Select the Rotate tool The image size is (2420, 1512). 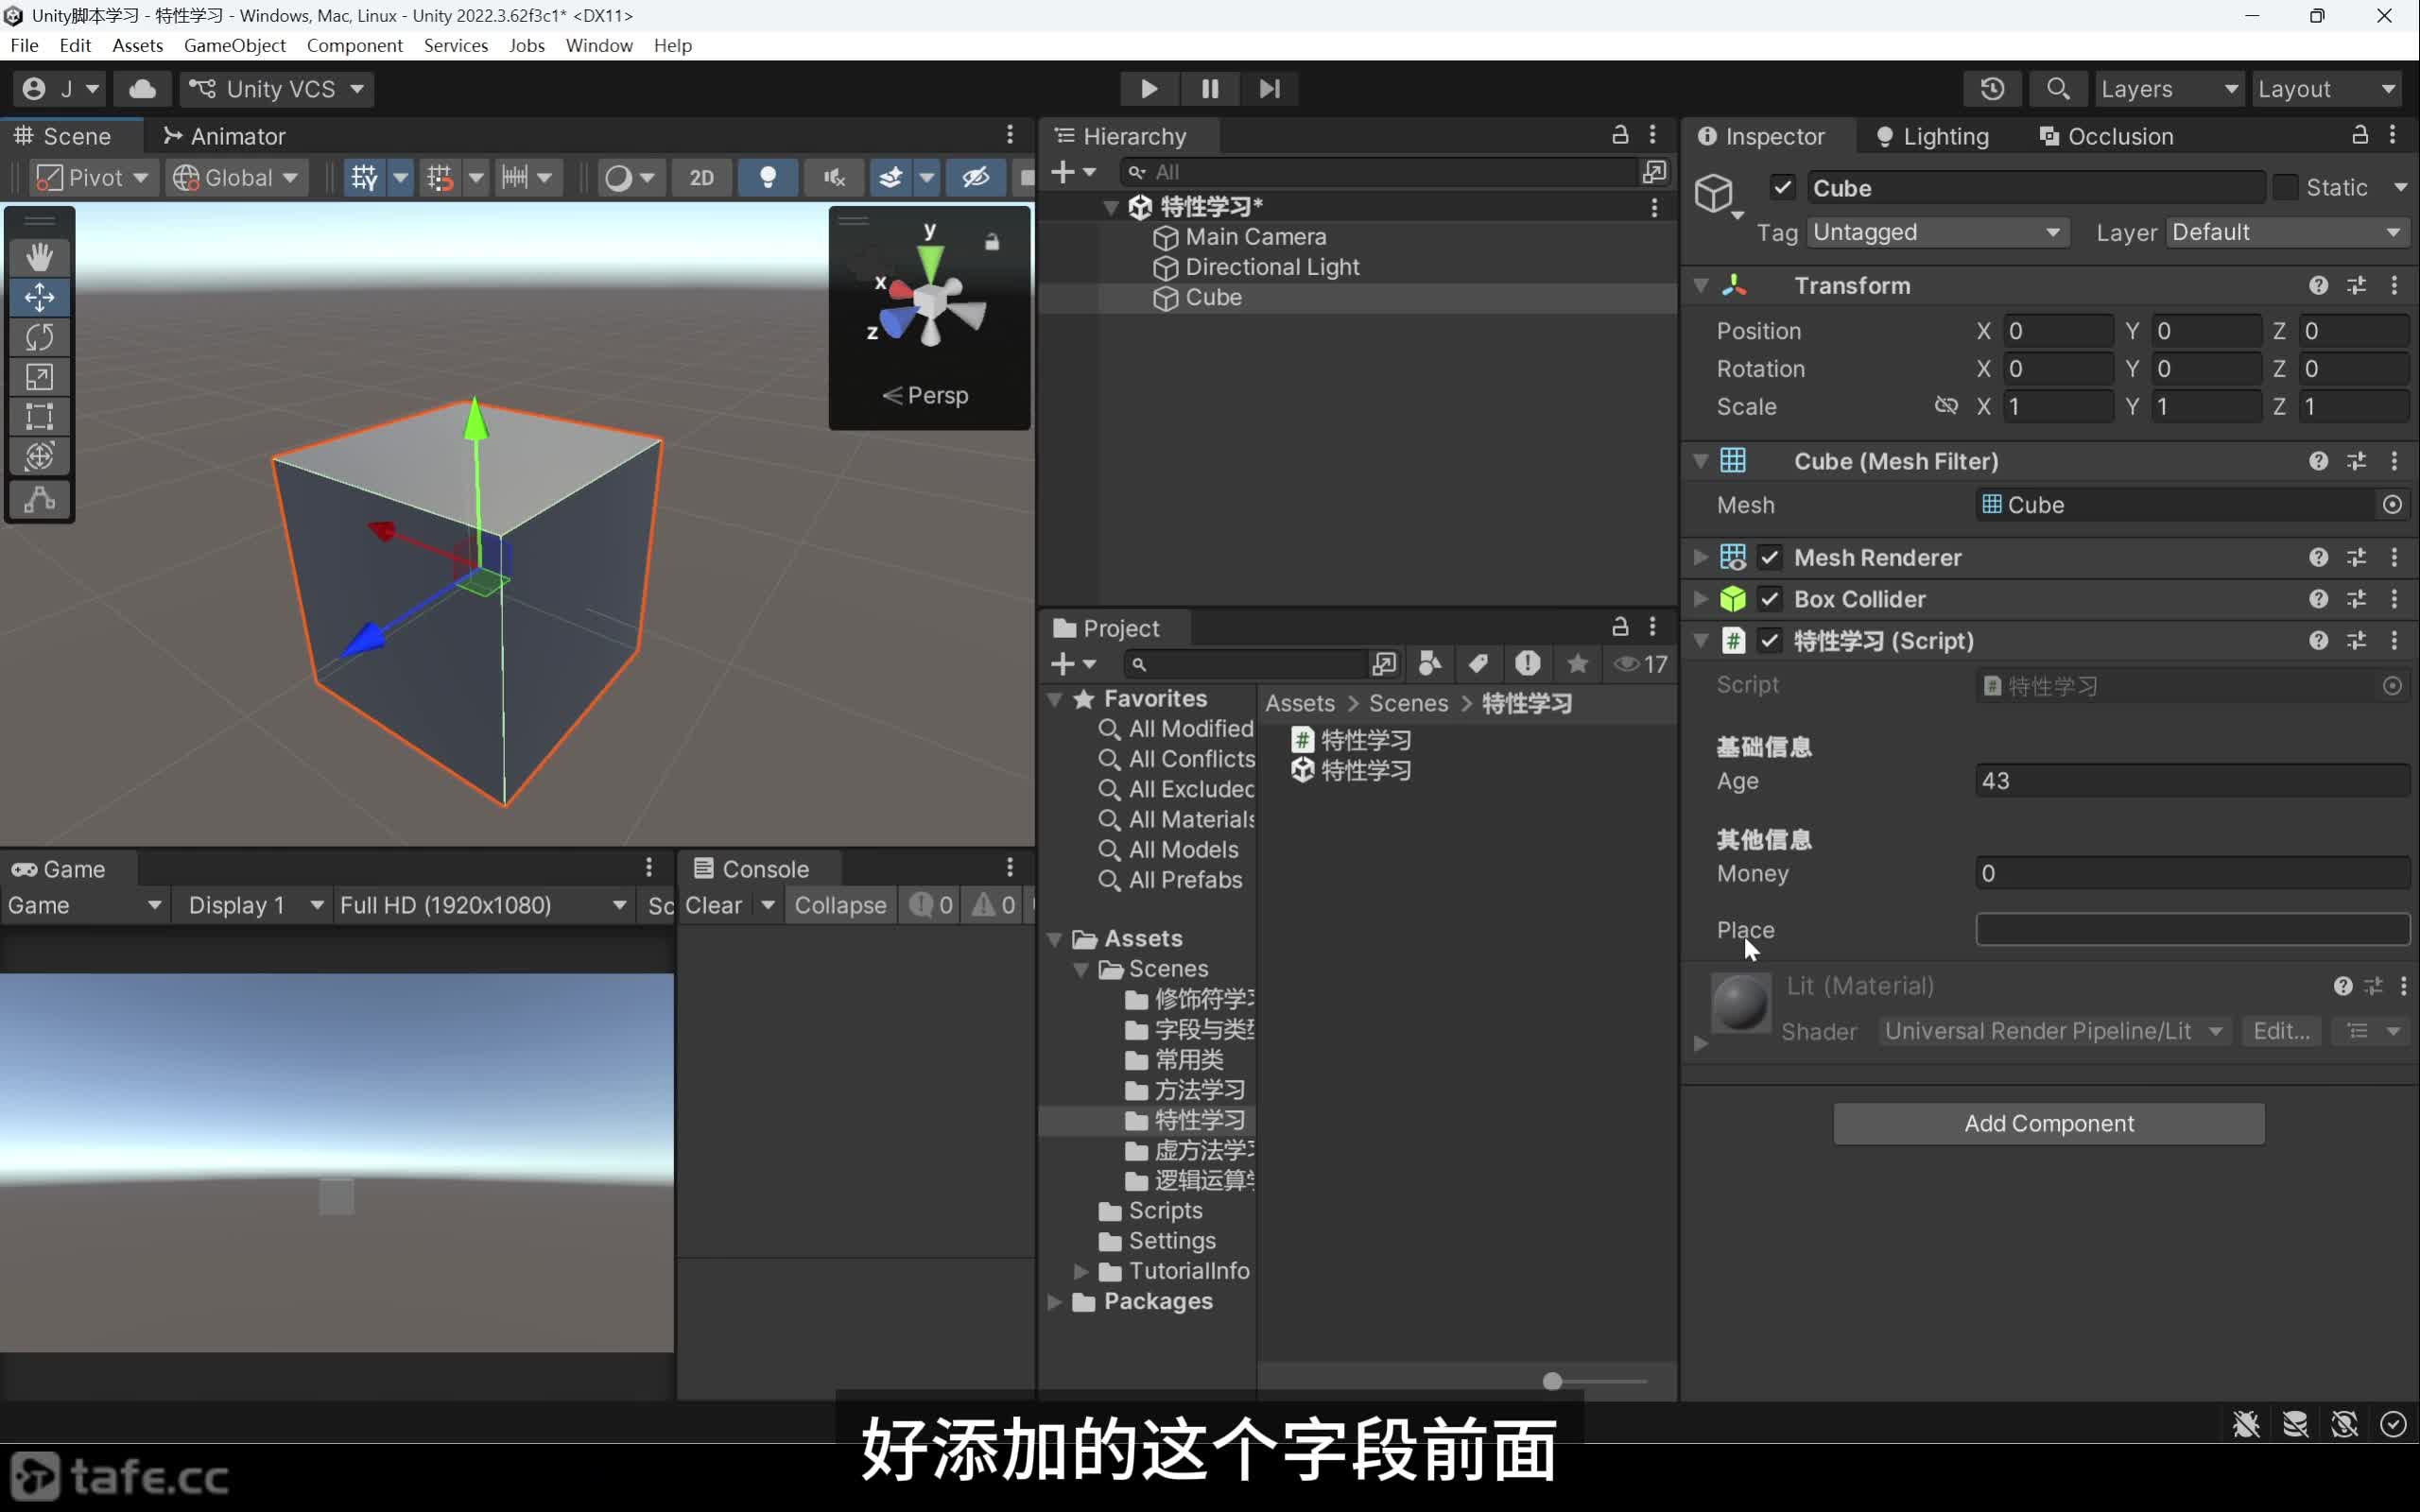pos(40,337)
